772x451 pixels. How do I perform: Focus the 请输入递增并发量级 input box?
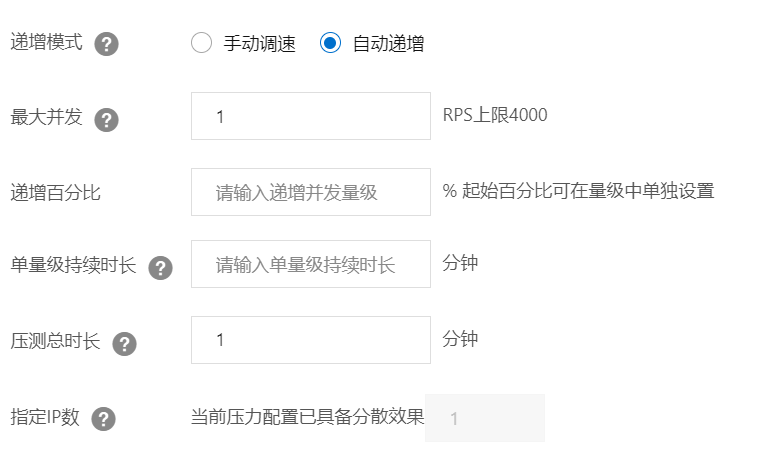310,192
